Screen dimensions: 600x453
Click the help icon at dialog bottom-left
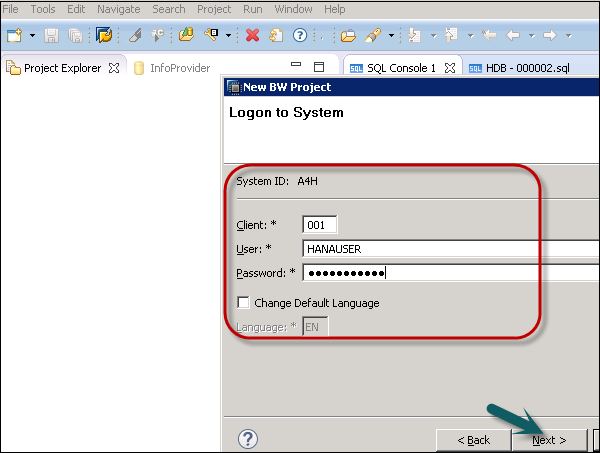tap(248, 439)
